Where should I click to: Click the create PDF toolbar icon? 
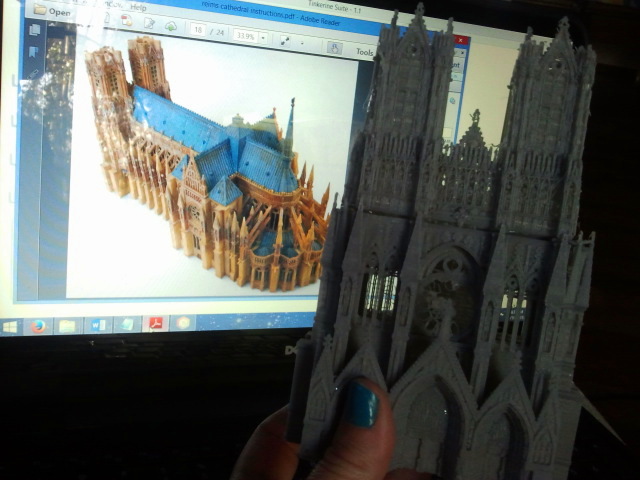126,19
